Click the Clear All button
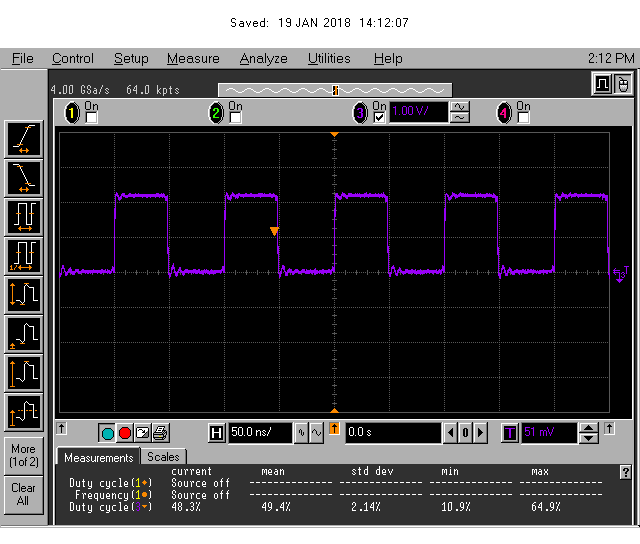Screen dimensions: 640x544 point(24,495)
